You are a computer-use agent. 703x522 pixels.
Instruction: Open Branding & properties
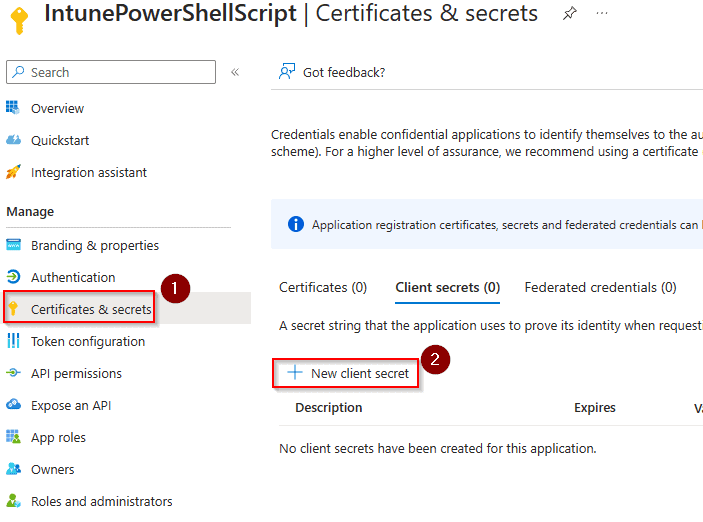pyautogui.click(x=95, y=246)
